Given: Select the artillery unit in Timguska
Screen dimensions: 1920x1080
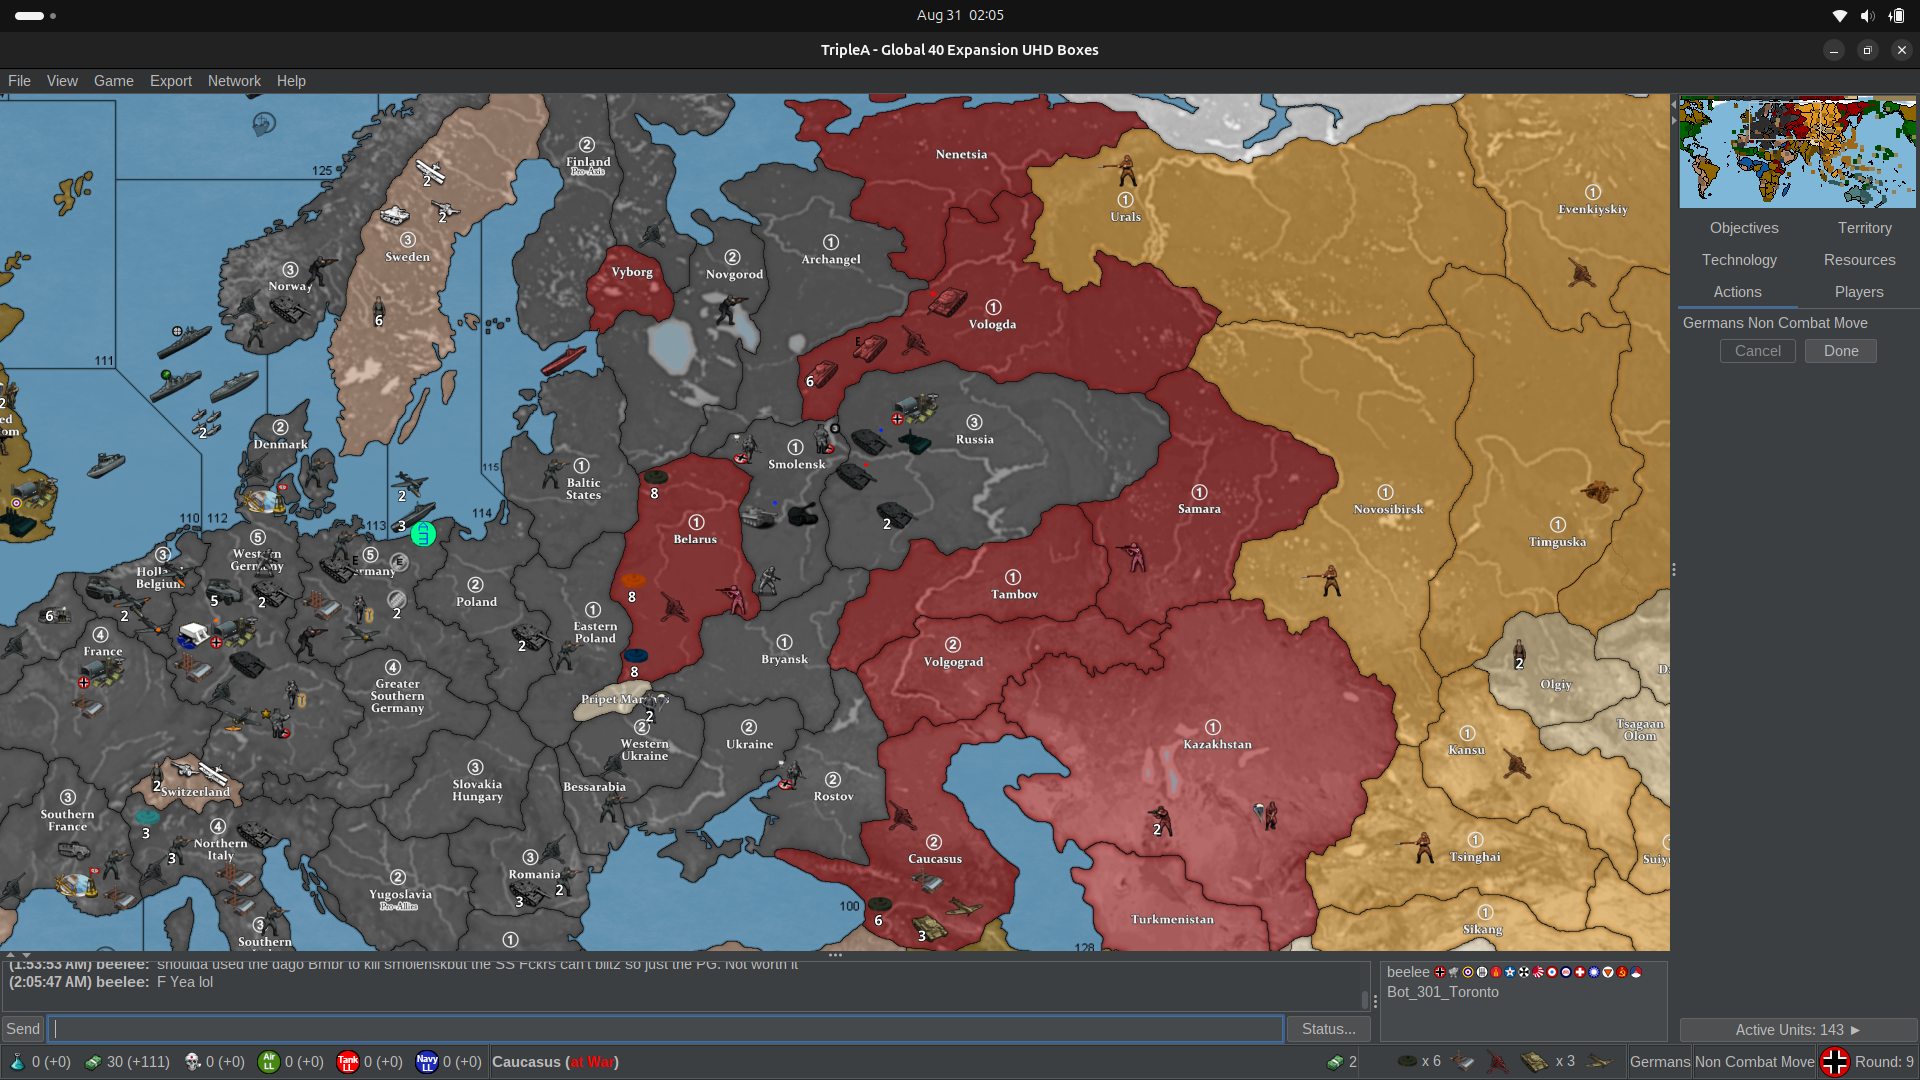Looking at the screenshot, I should (x=1598, y=491).
